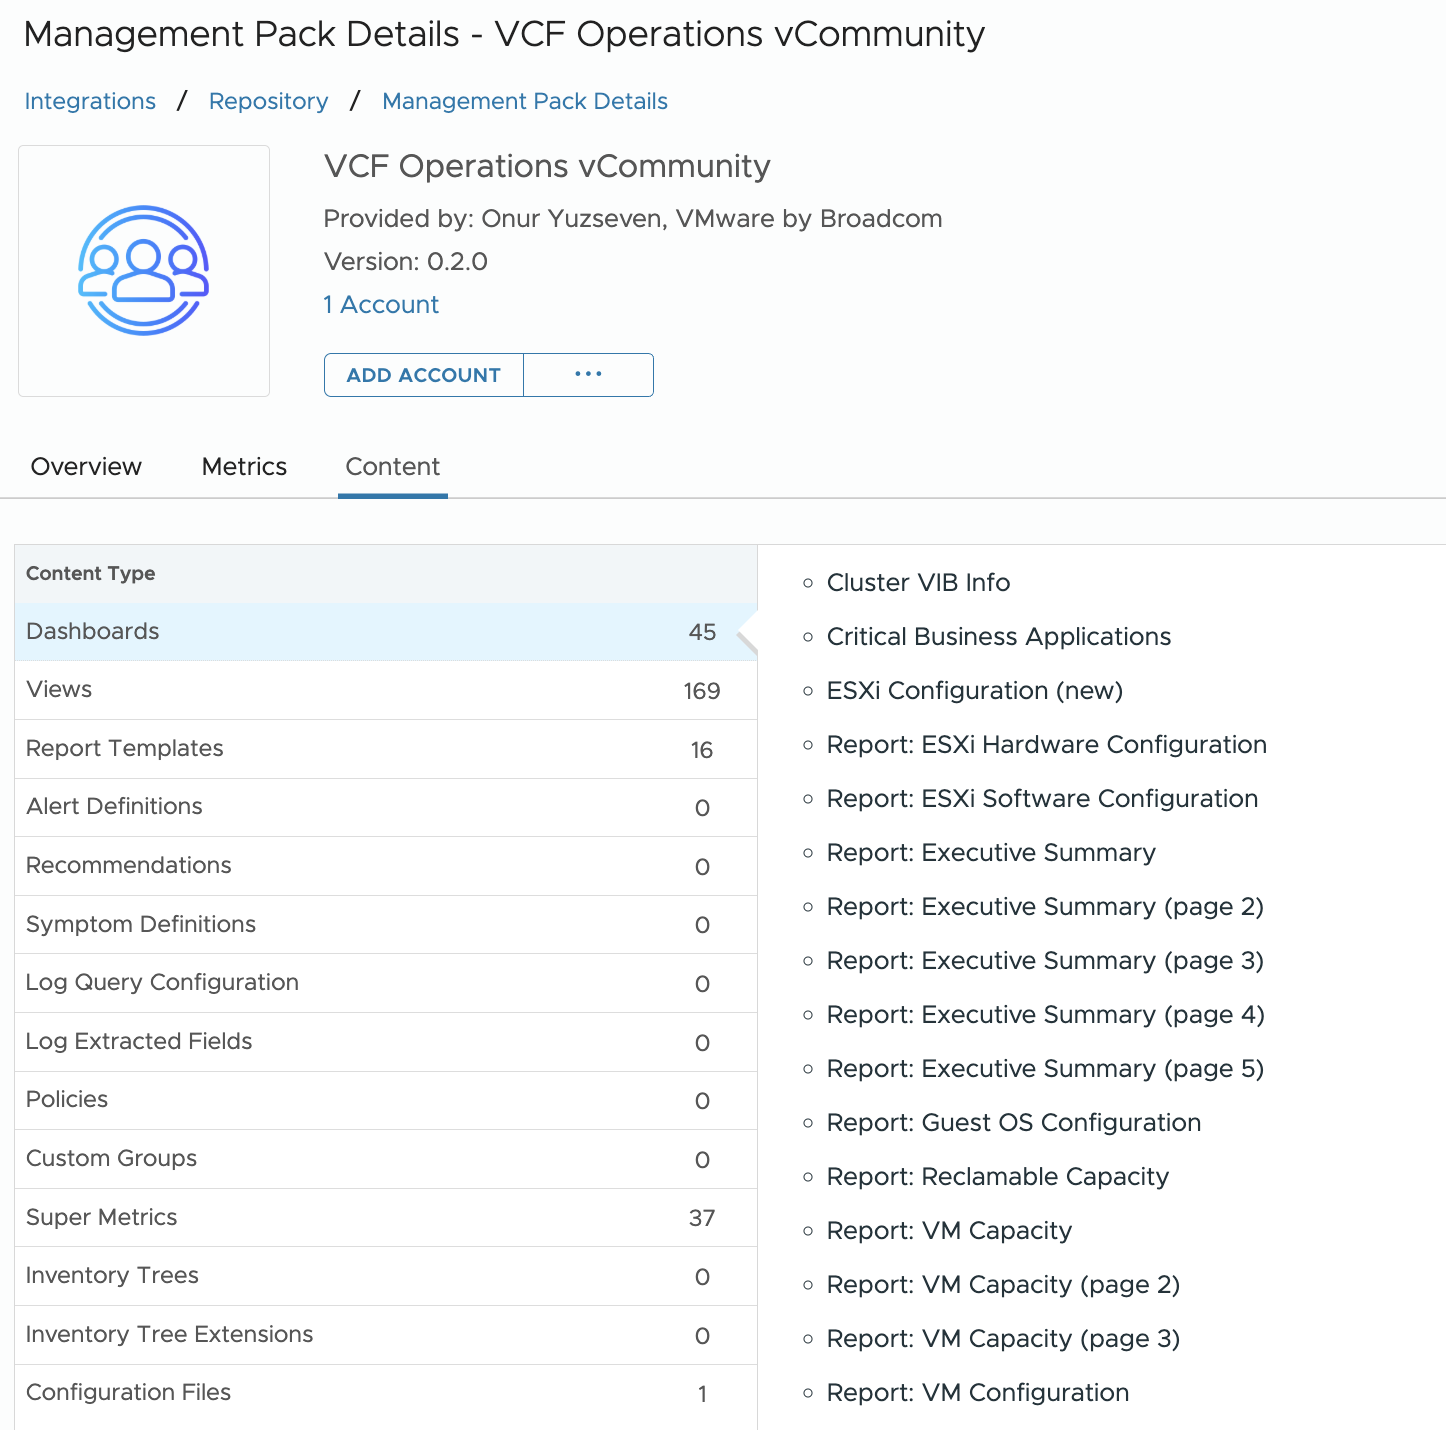Screen dimensions: 1446x1430
Task: Open the 1 Account link
Action: pos(381,305)
